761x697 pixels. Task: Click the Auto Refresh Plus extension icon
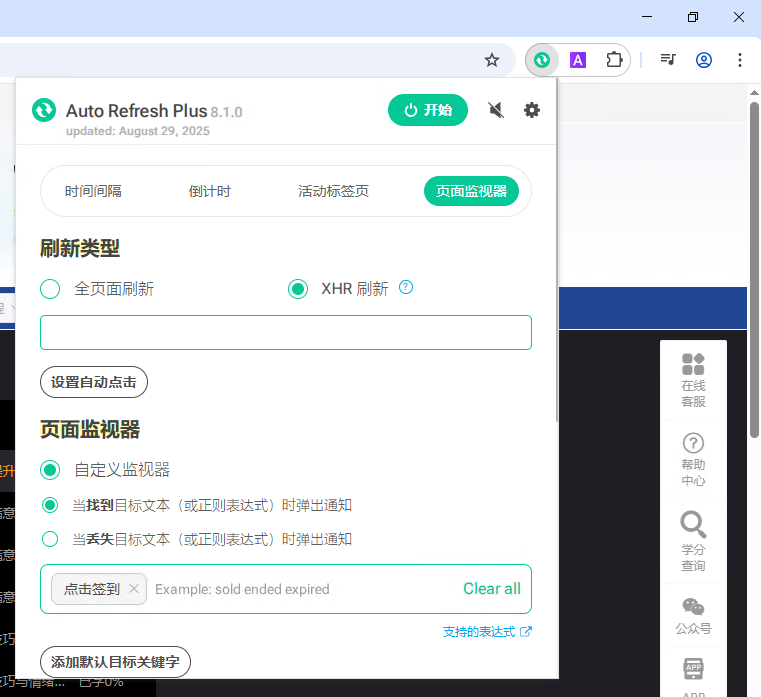[541, 60]
